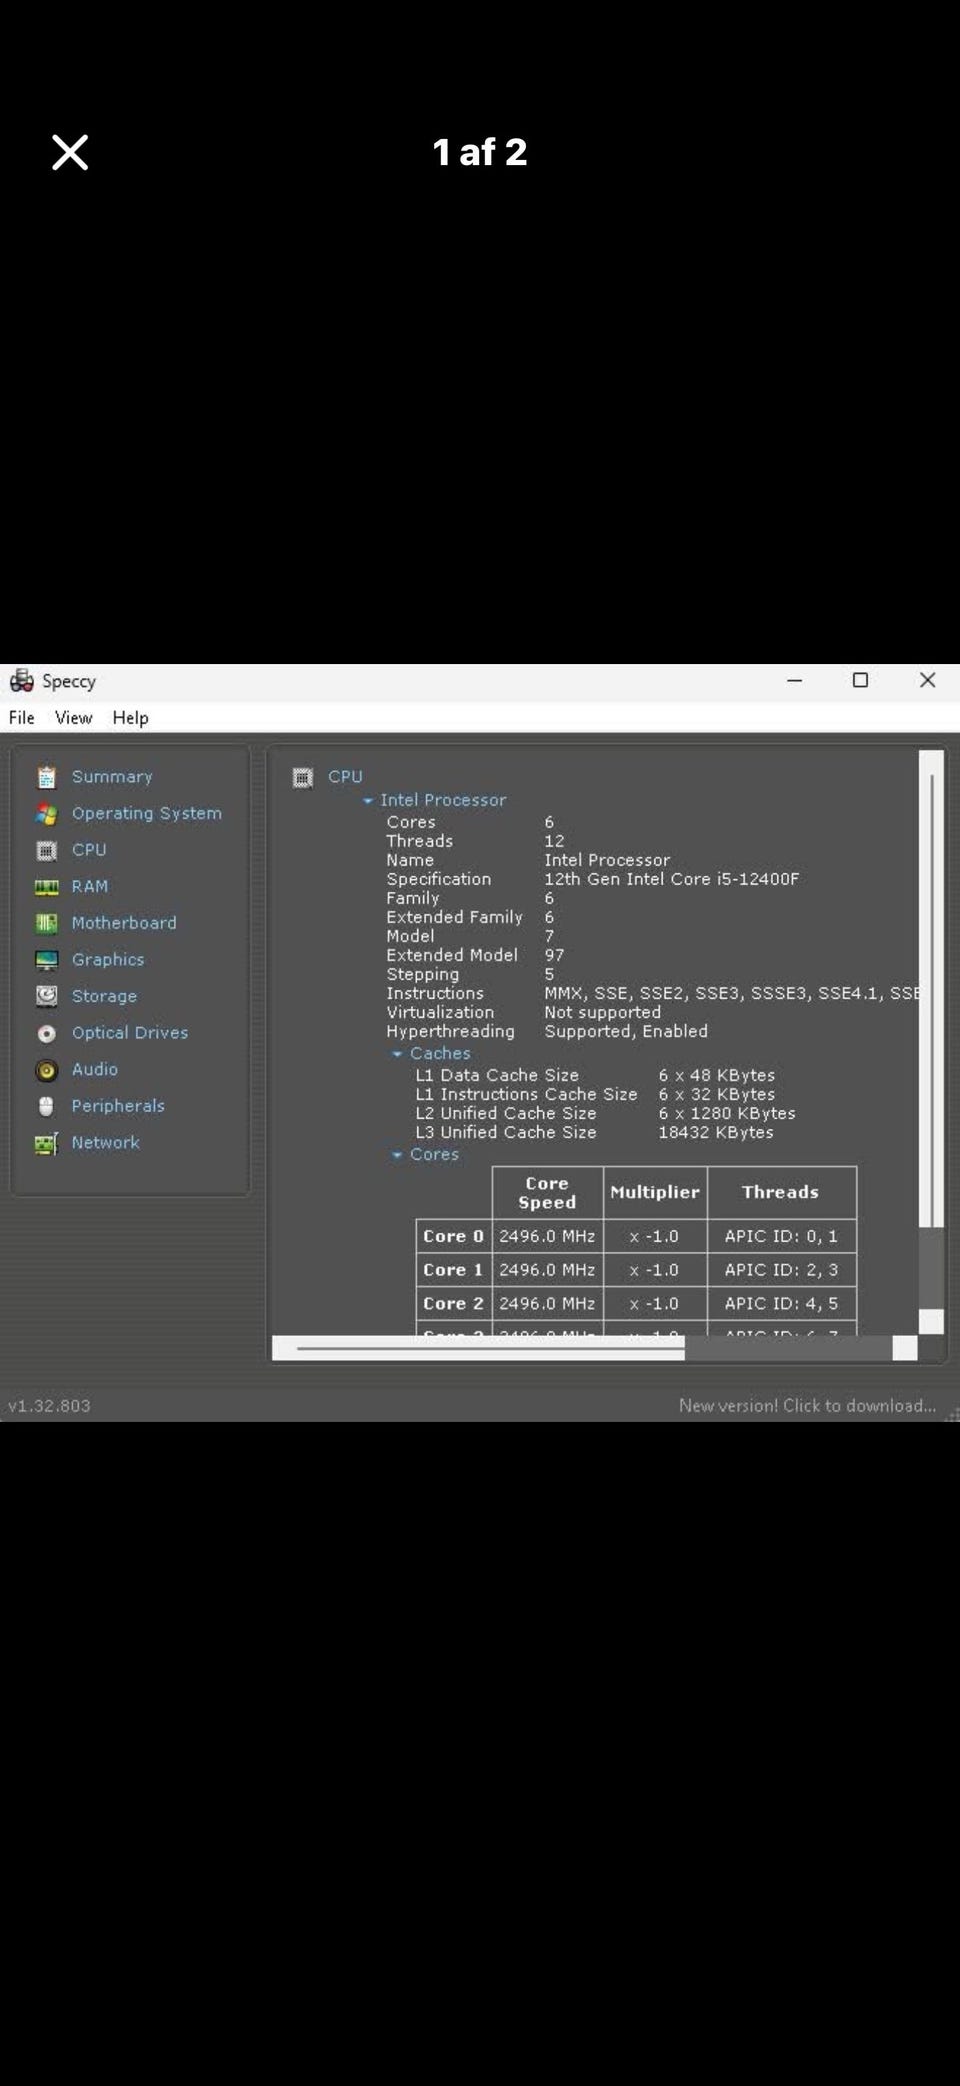This screenshot has width=960, height=2086.
Task: View Peripherals information
Action: pos(118,1106)
